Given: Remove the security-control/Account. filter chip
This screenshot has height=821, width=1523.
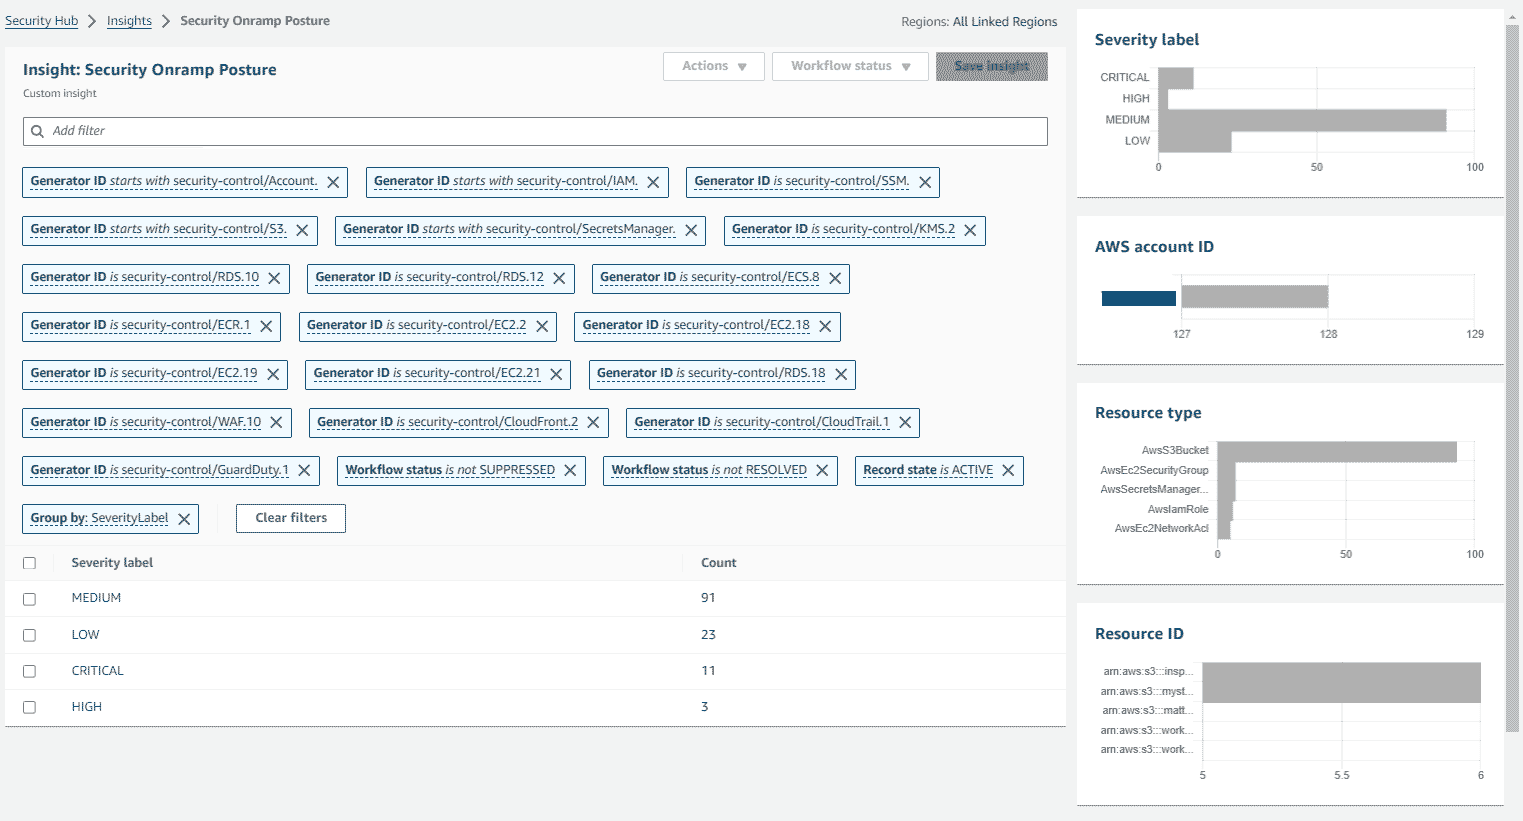Looking at the screenshot, I should (x=333, y=182).
